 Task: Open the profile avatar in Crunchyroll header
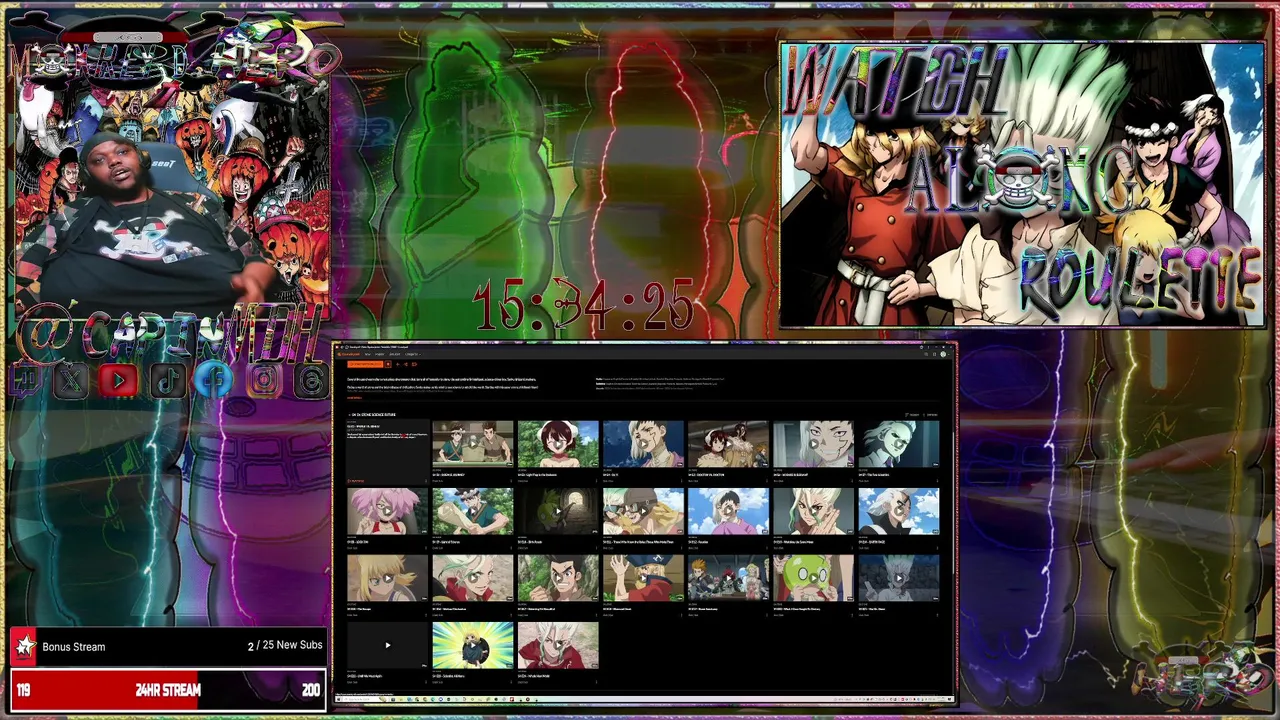[x=943, y=354]
